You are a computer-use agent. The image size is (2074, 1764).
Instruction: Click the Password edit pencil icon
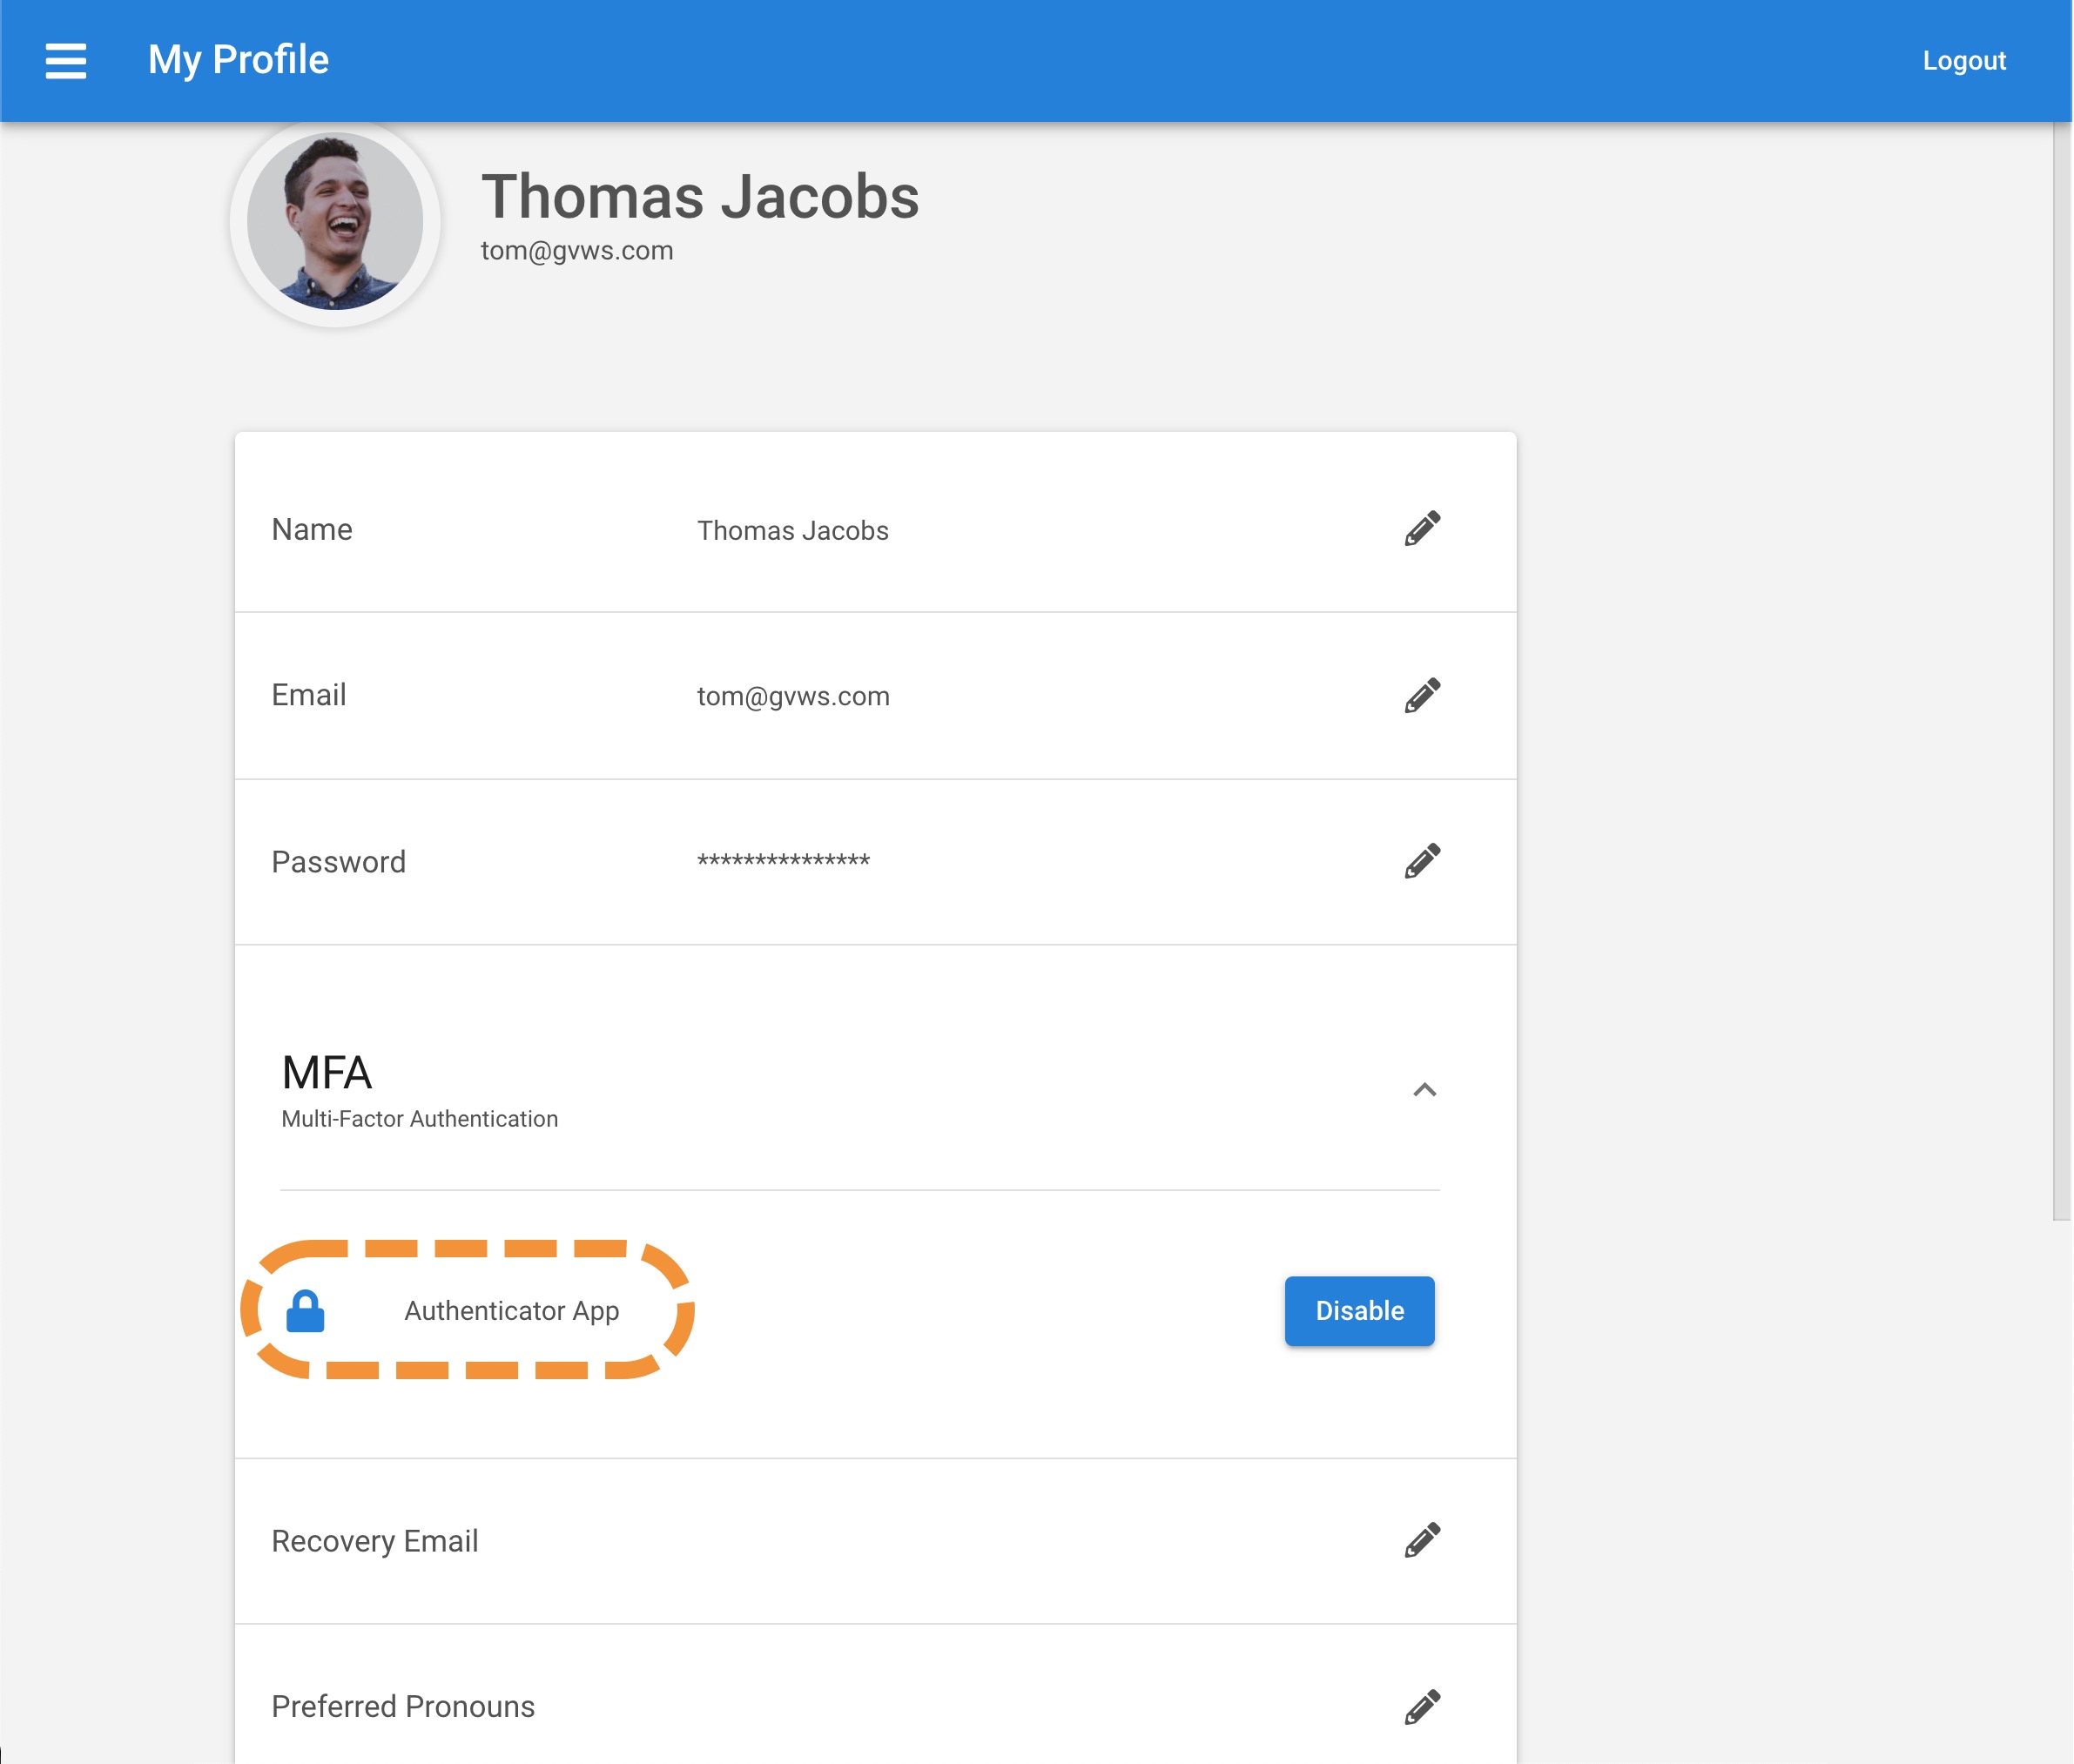[1421, 861]
